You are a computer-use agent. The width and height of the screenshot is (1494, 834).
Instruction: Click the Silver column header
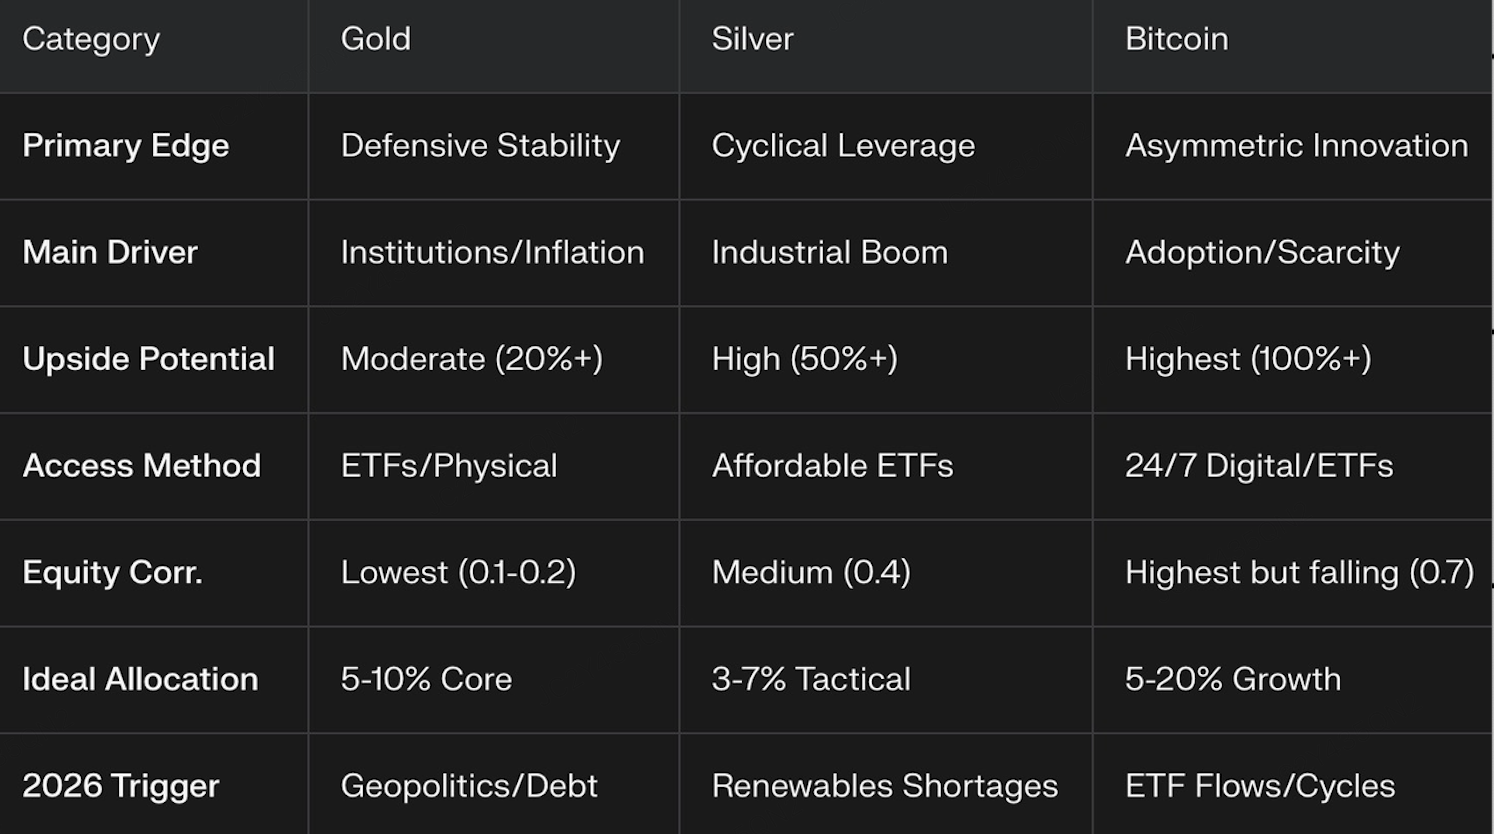click(x=752, y=39)
